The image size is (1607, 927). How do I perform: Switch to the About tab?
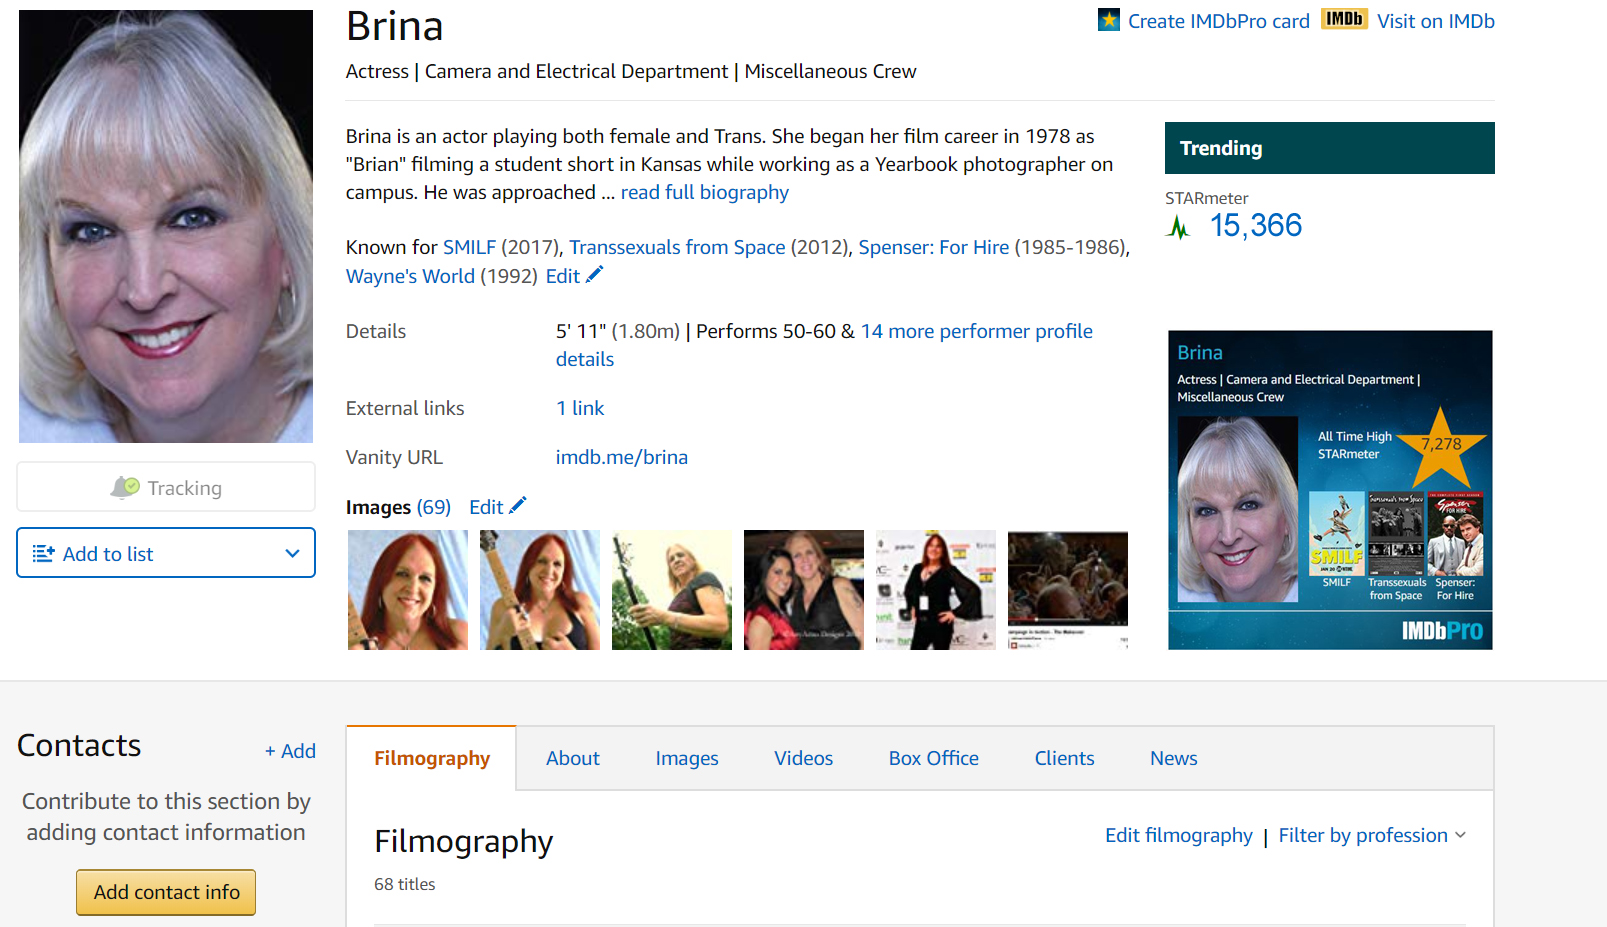[572, 759]
